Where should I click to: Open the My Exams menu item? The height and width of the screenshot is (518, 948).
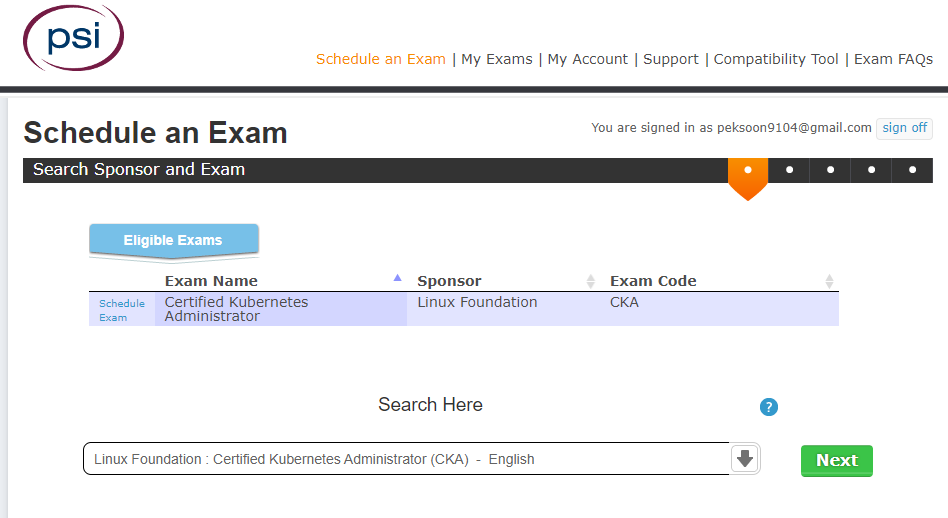click(496, 59)
